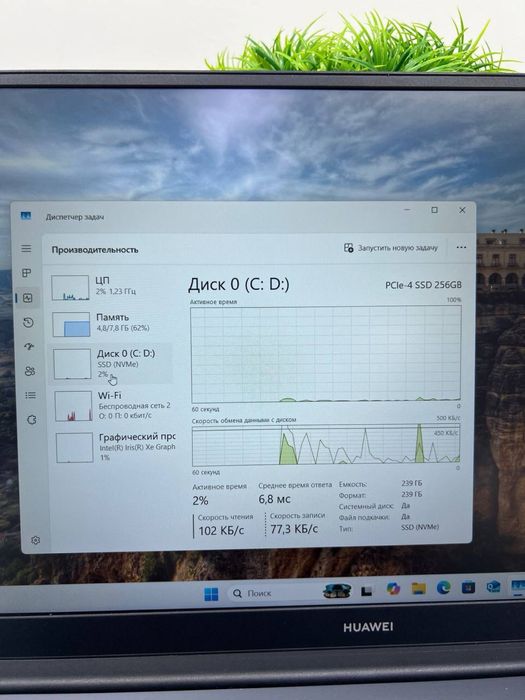The height and width of the screenshot is (700, 525).
Task: Click the search highlight image in taskbar
Action: click(x=337, y=591)
